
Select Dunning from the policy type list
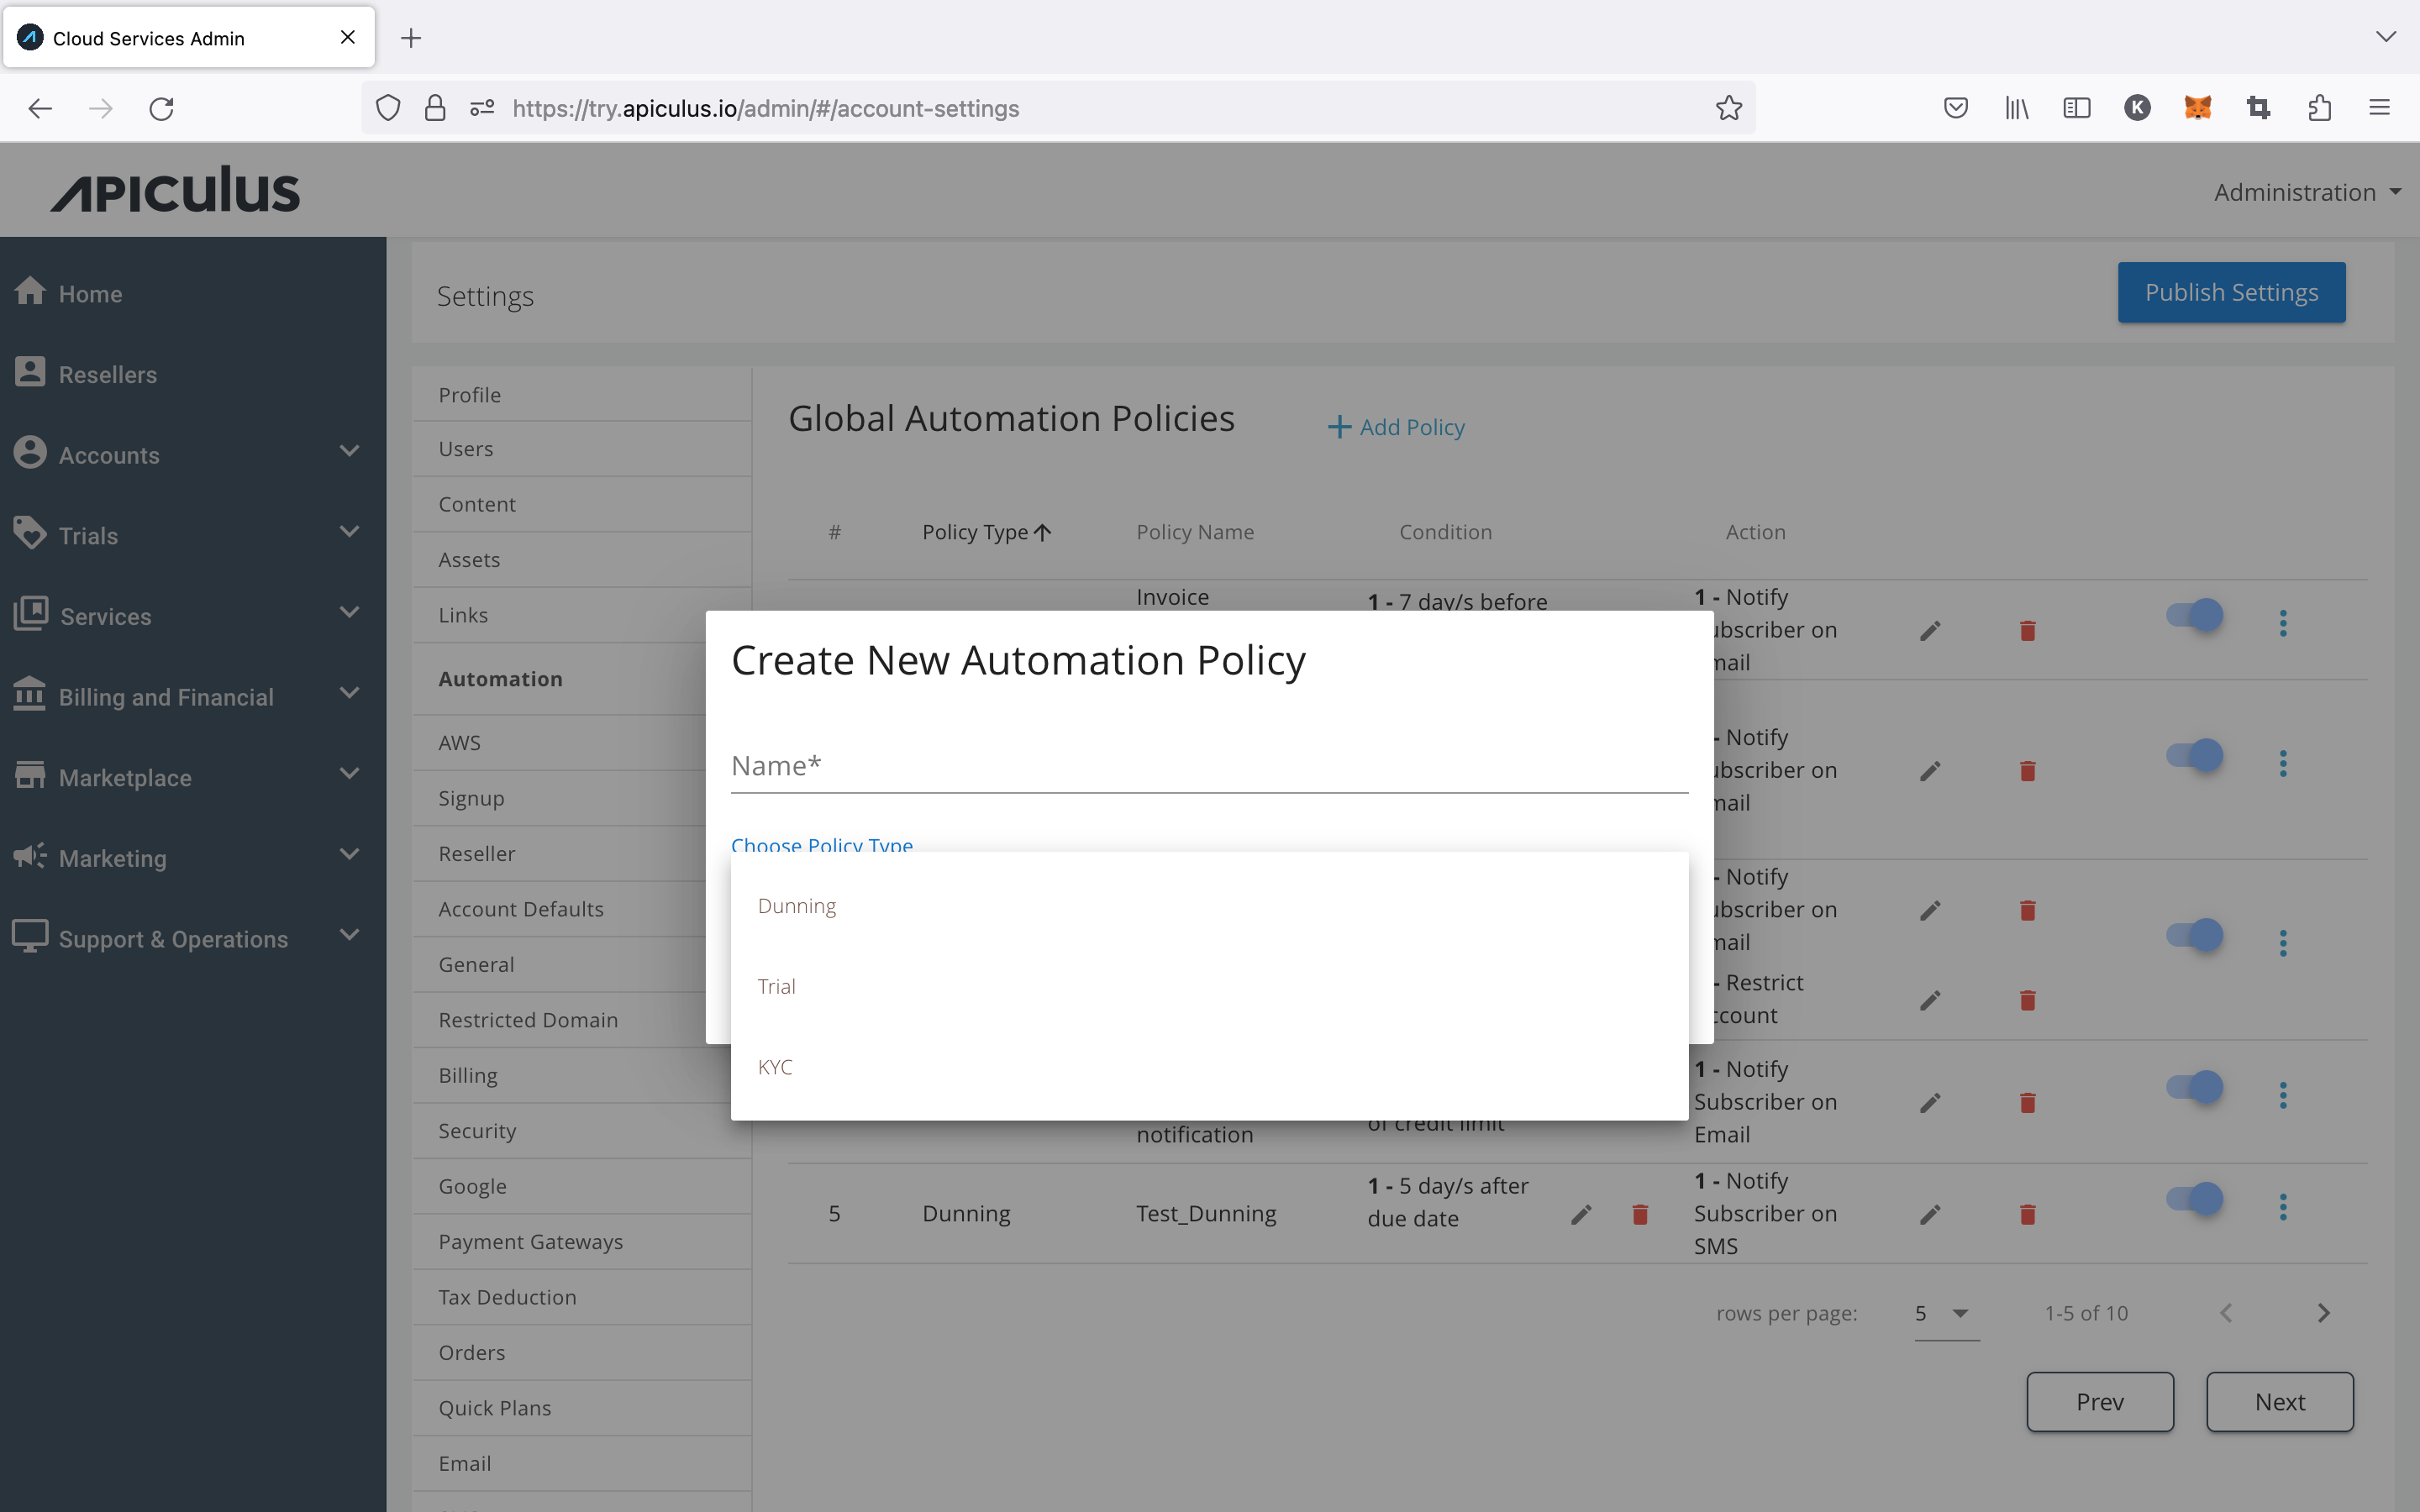click(x=797, y=906)
